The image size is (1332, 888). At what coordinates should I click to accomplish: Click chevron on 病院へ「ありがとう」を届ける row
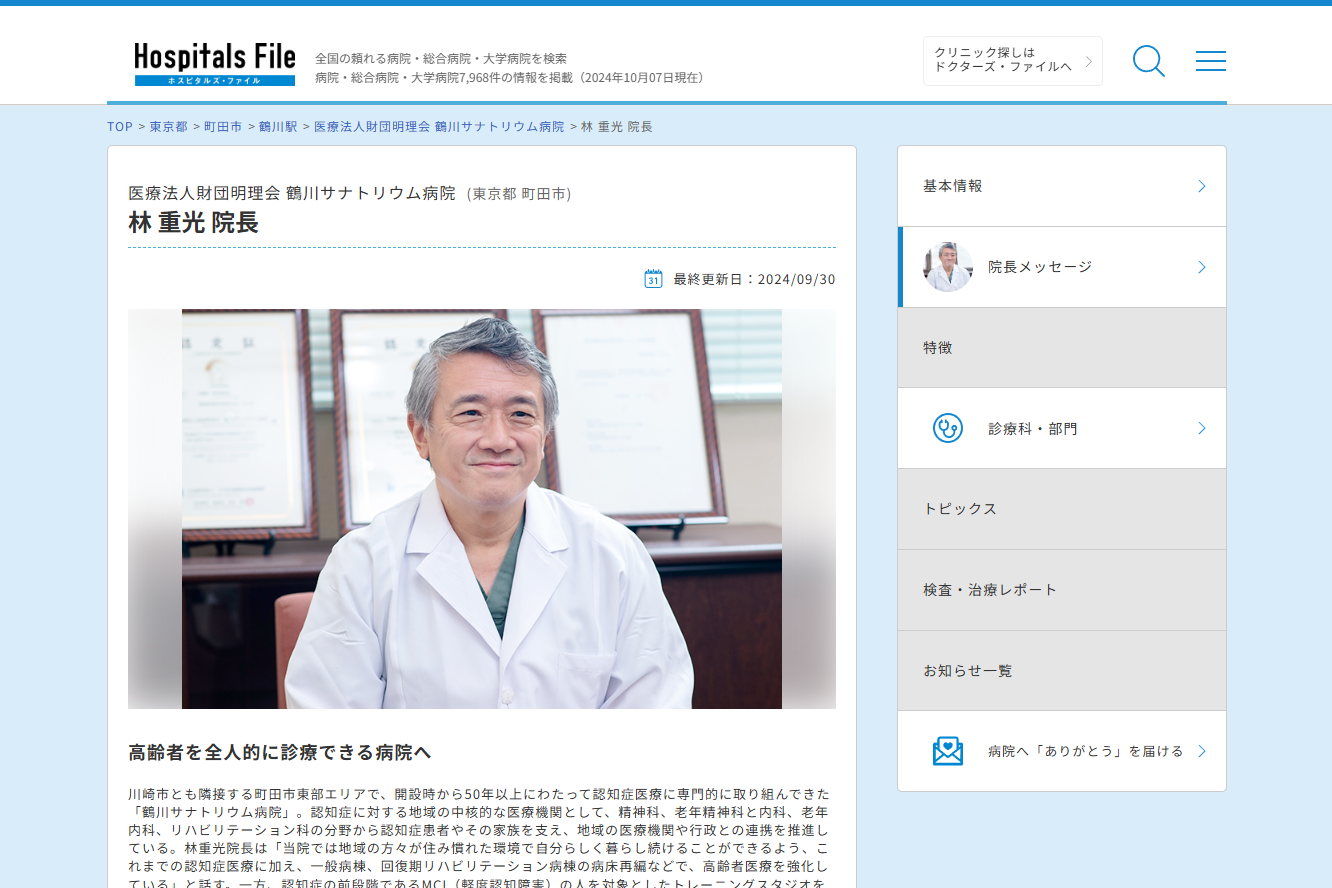coord(1201,751)
